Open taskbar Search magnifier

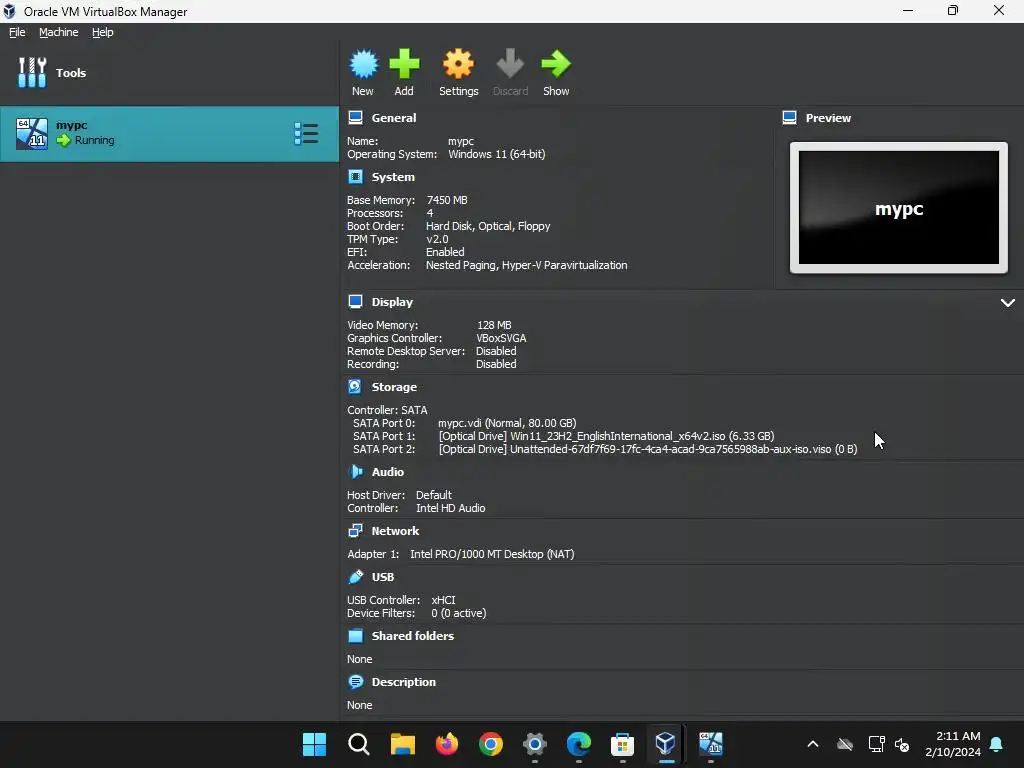point(359,744)
